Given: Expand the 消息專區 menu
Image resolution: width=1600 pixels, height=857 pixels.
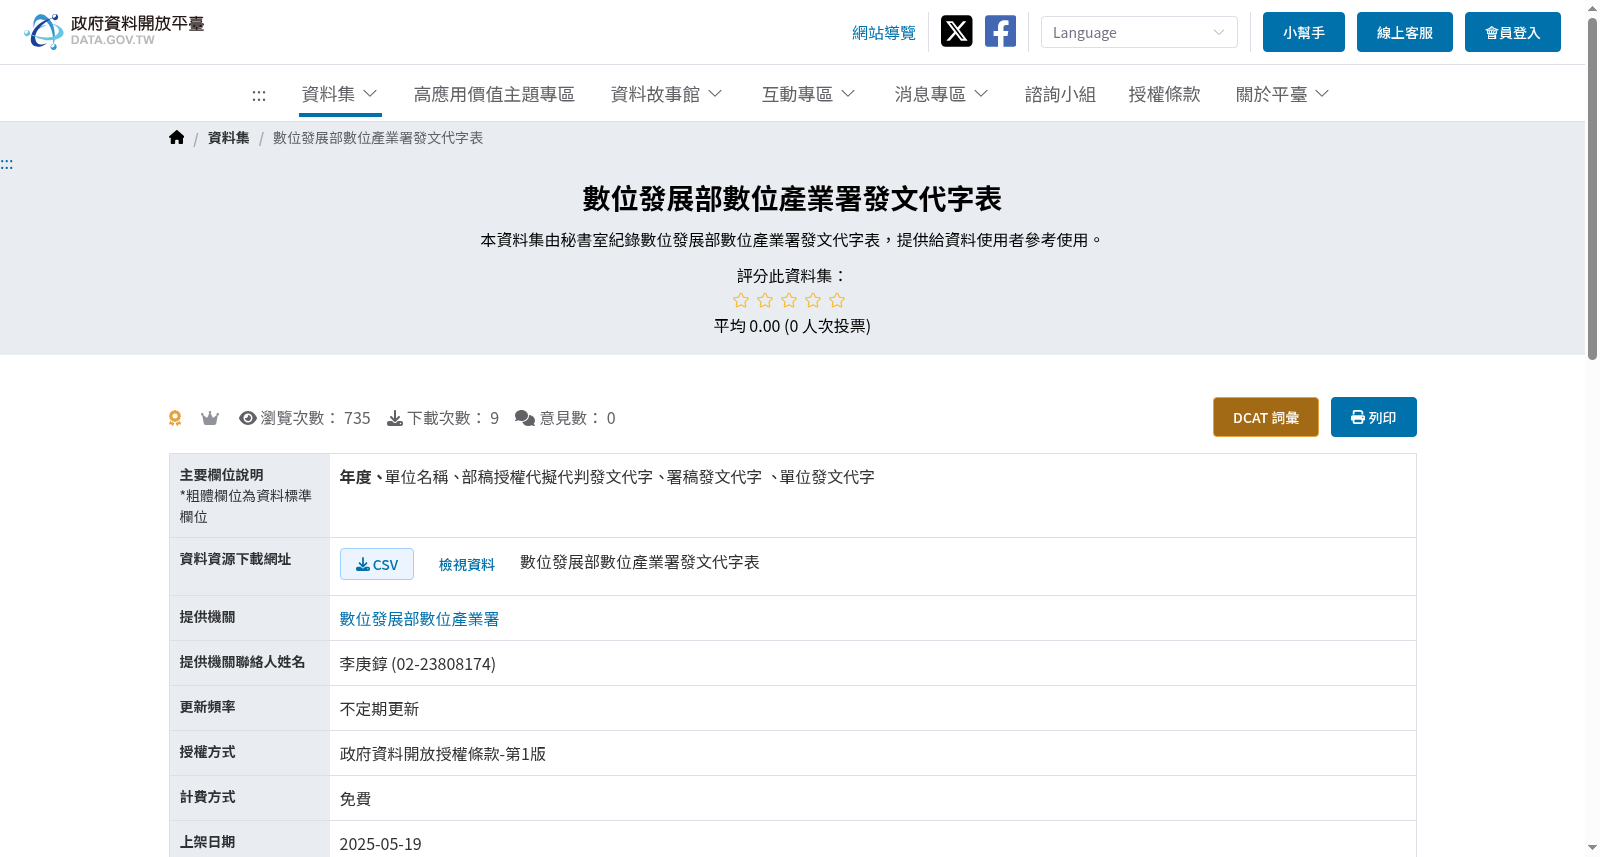Looking at the screenshot, I should coord(941,94).
